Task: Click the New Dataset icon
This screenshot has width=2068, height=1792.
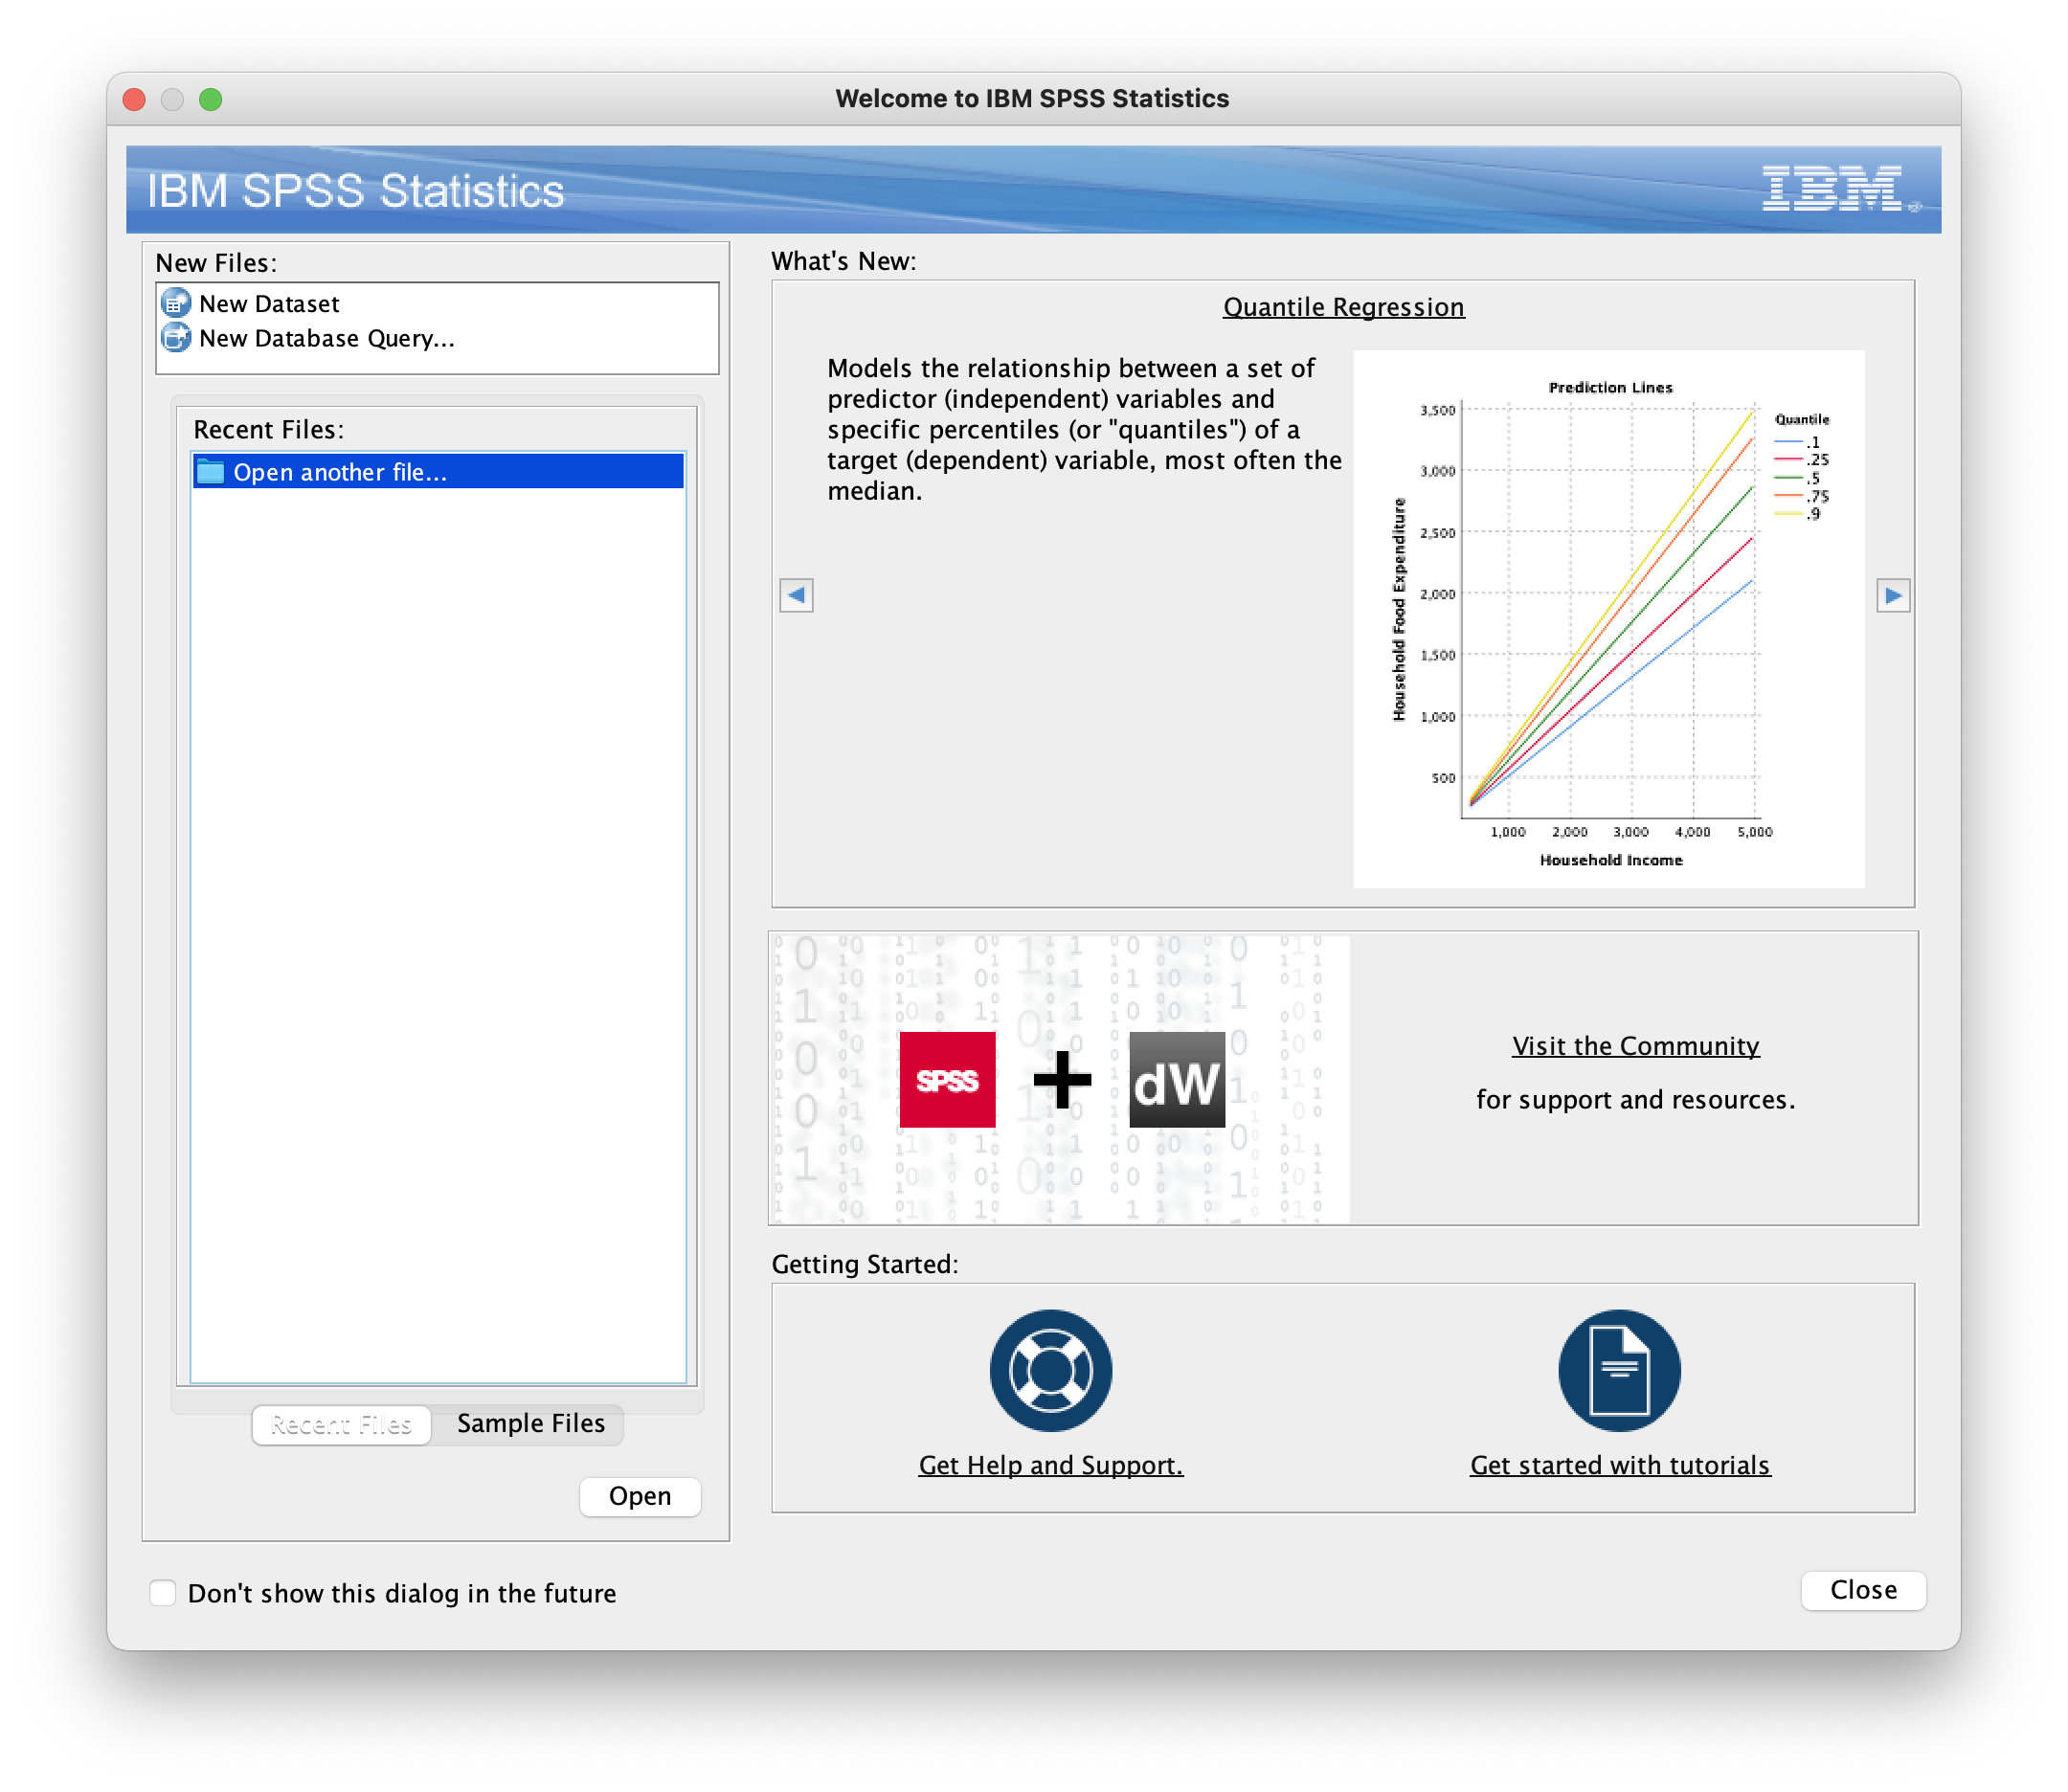Action: (x=176, y=303)
